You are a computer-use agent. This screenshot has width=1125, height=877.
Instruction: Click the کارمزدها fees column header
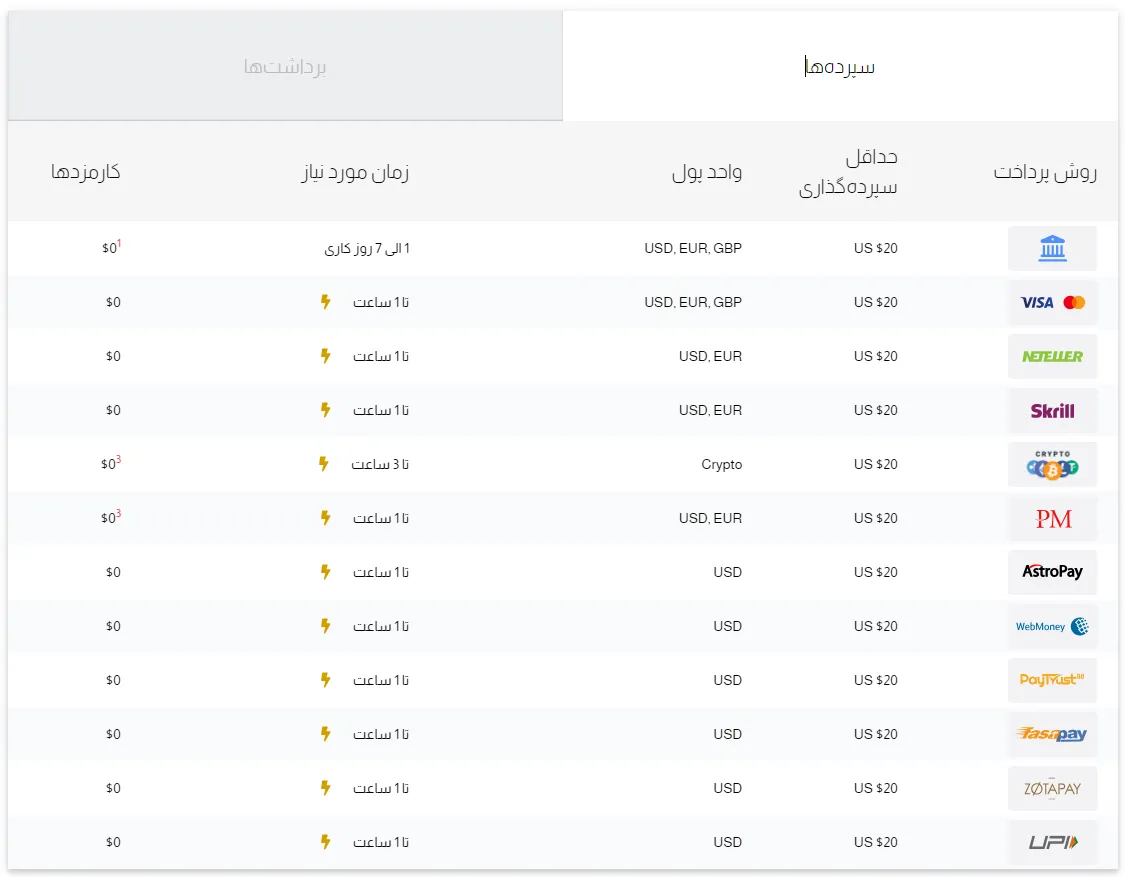[86, 172]
